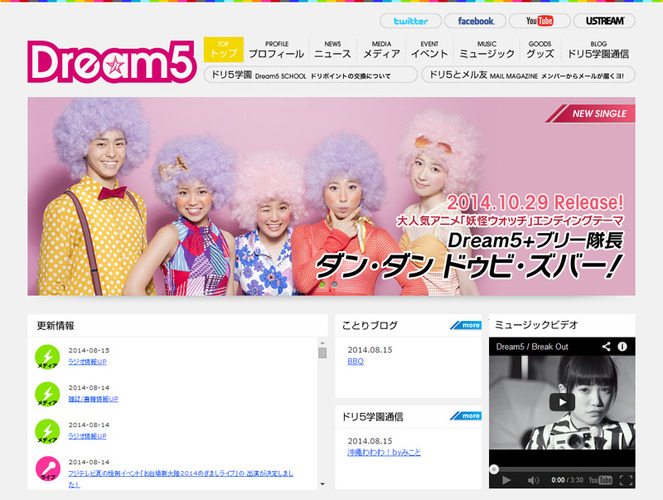Click the more button for ドリ5学園通信
The height and width of the screenshot is (500, 663).
(466, 416)
